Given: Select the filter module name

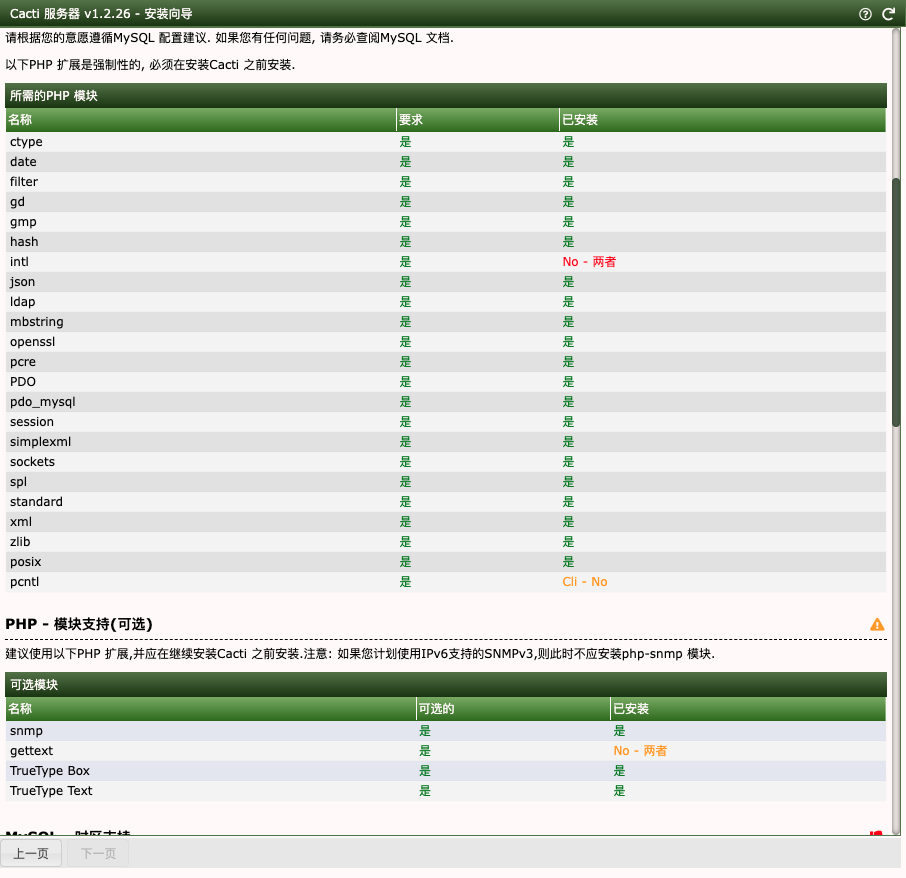Looking at the screenshot, I should point(24,182).
